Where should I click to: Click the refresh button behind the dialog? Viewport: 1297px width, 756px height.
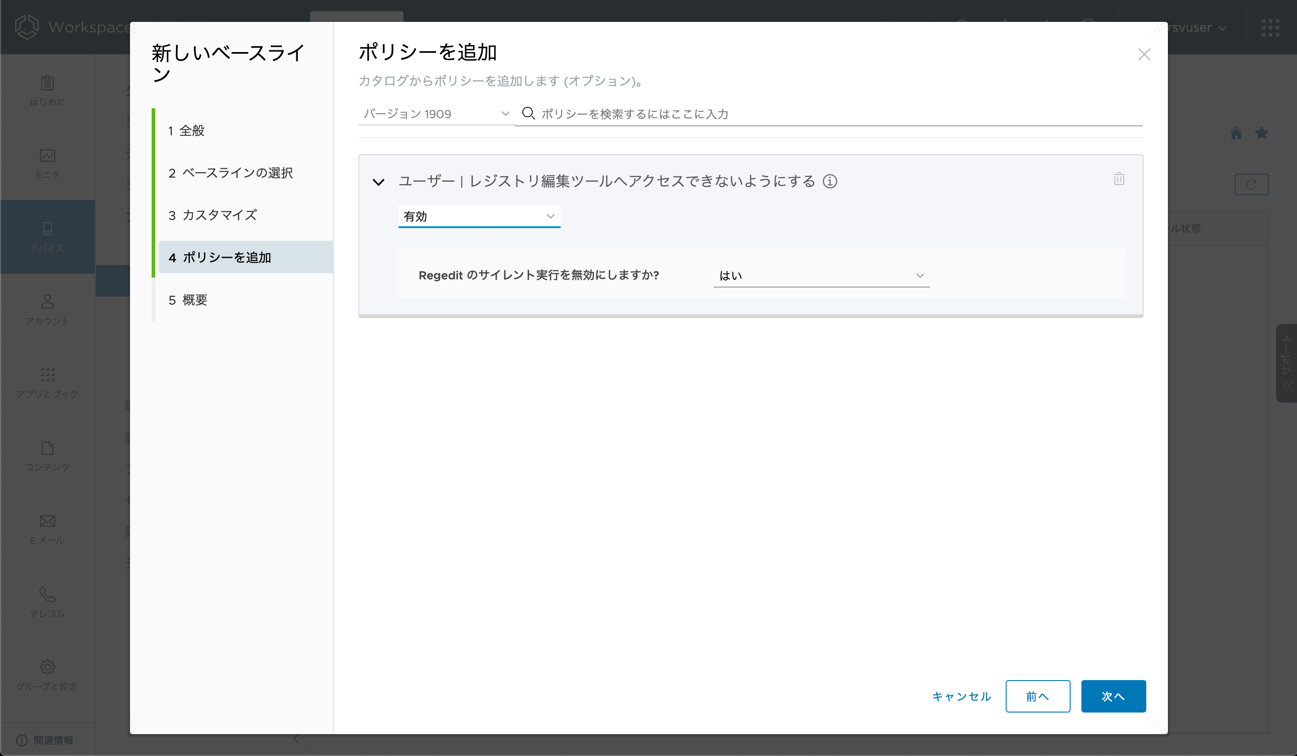[1251, 184]
